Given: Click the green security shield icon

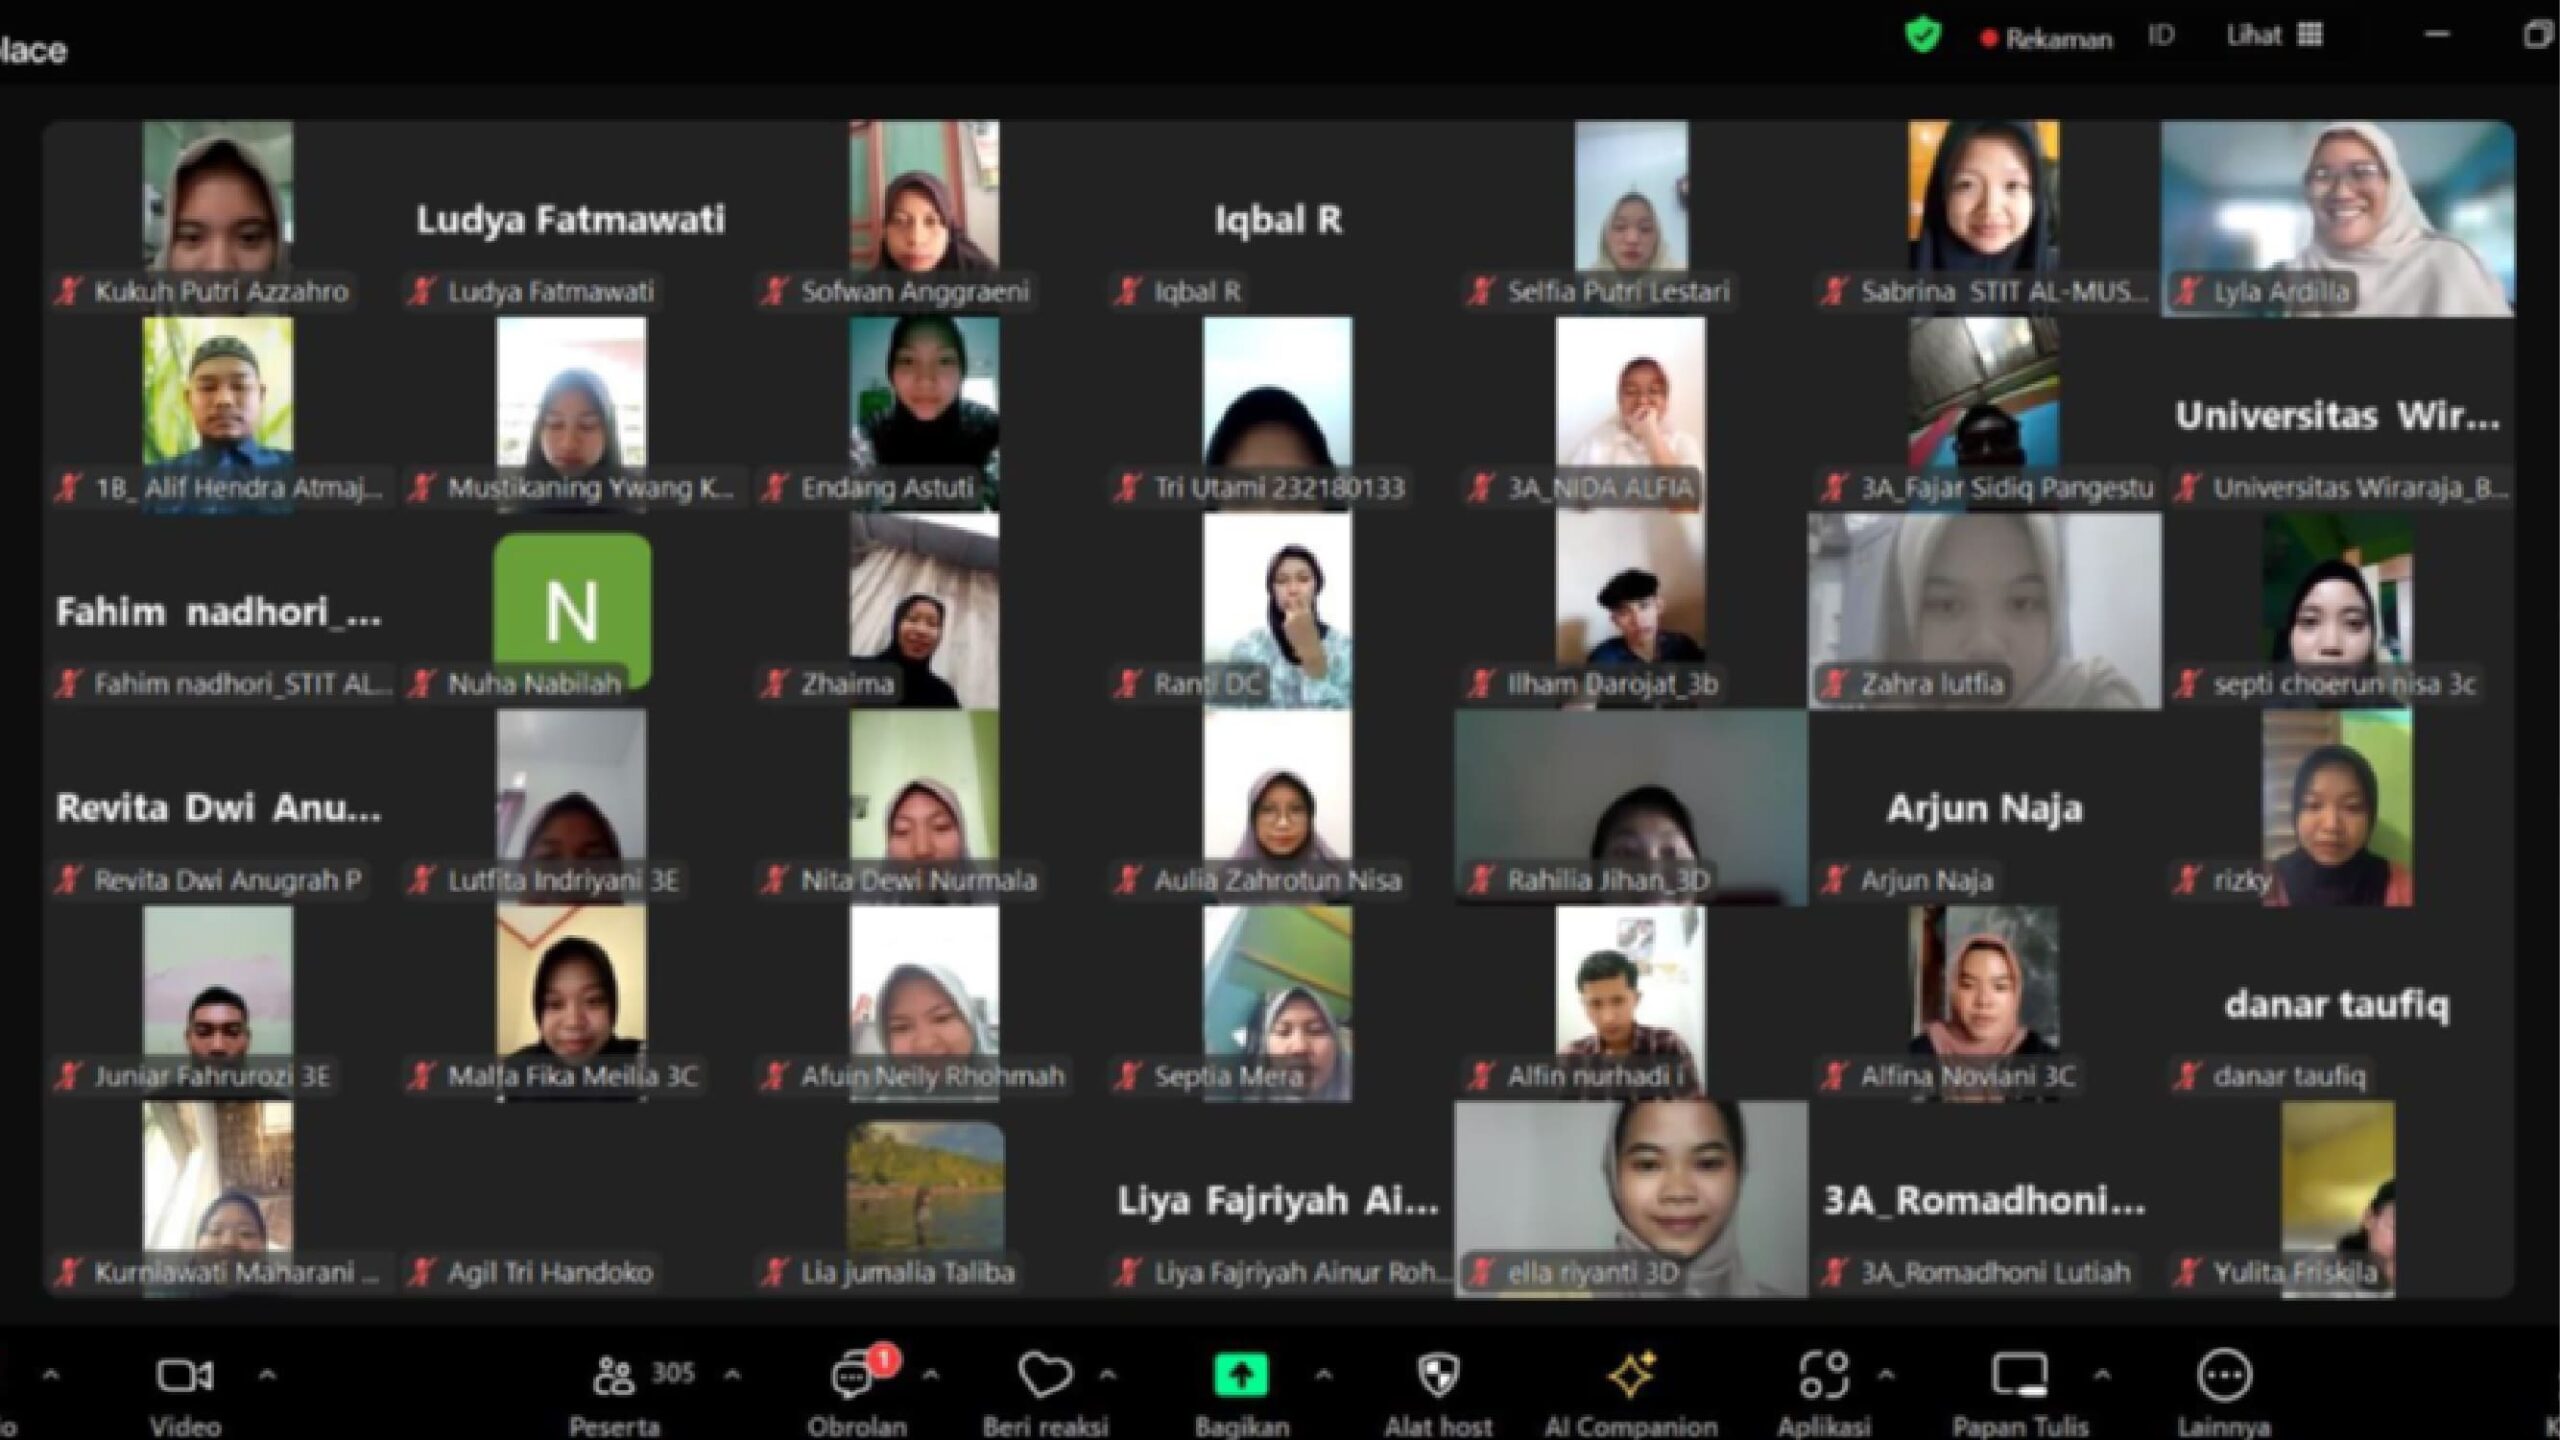Looking at the screenshot, I should coord(1921,37).
